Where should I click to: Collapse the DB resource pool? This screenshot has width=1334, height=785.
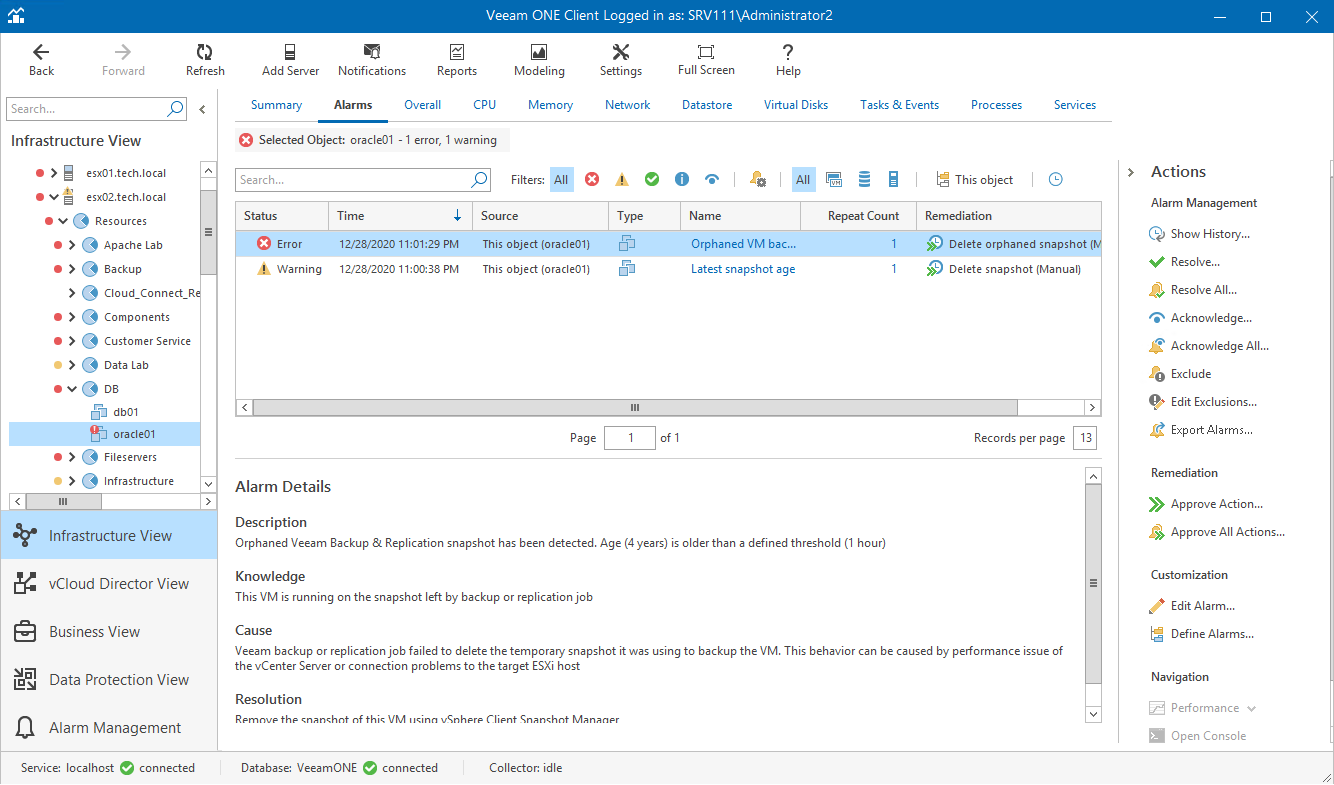click(72, 389)
